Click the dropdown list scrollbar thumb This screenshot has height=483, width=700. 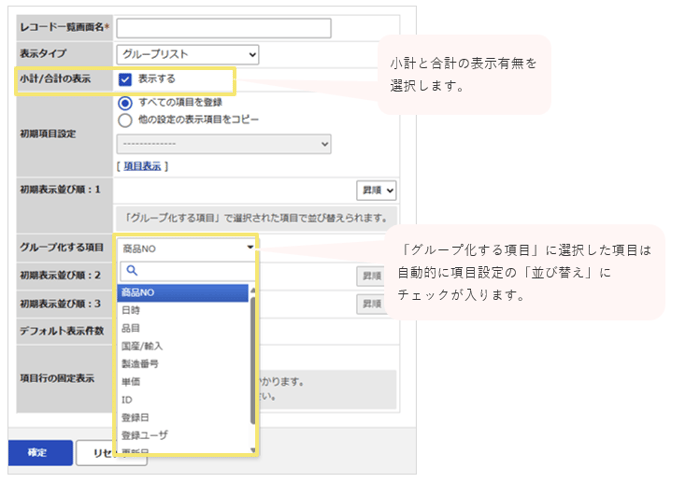coord(253,360)
